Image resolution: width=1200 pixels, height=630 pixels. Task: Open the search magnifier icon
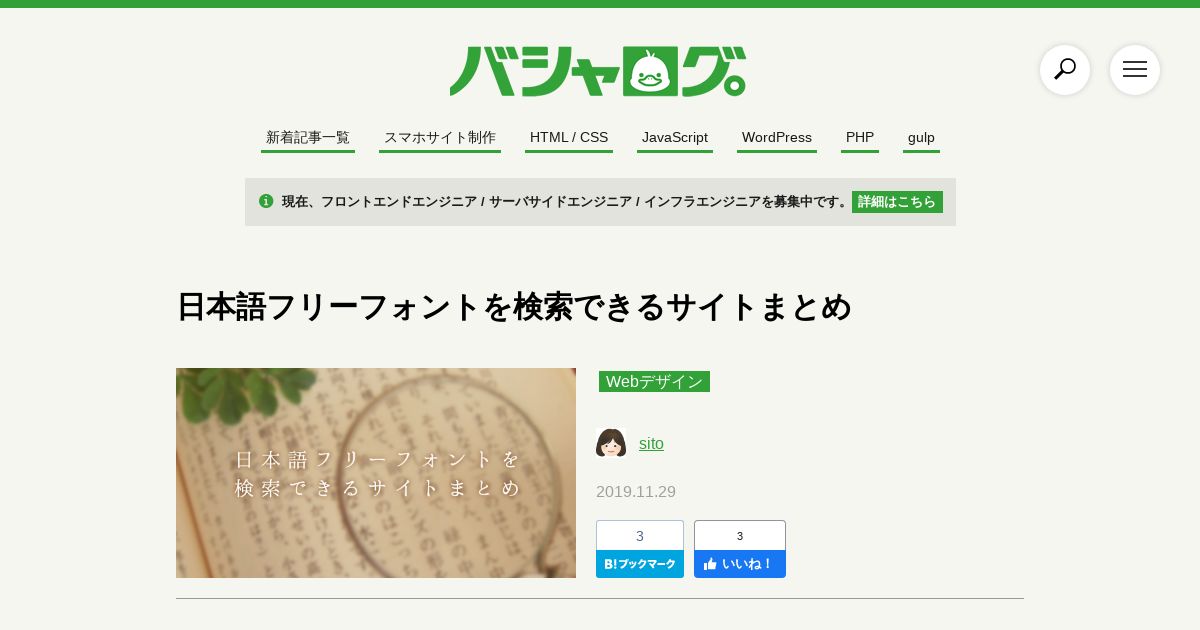(x=1065, y=70)
